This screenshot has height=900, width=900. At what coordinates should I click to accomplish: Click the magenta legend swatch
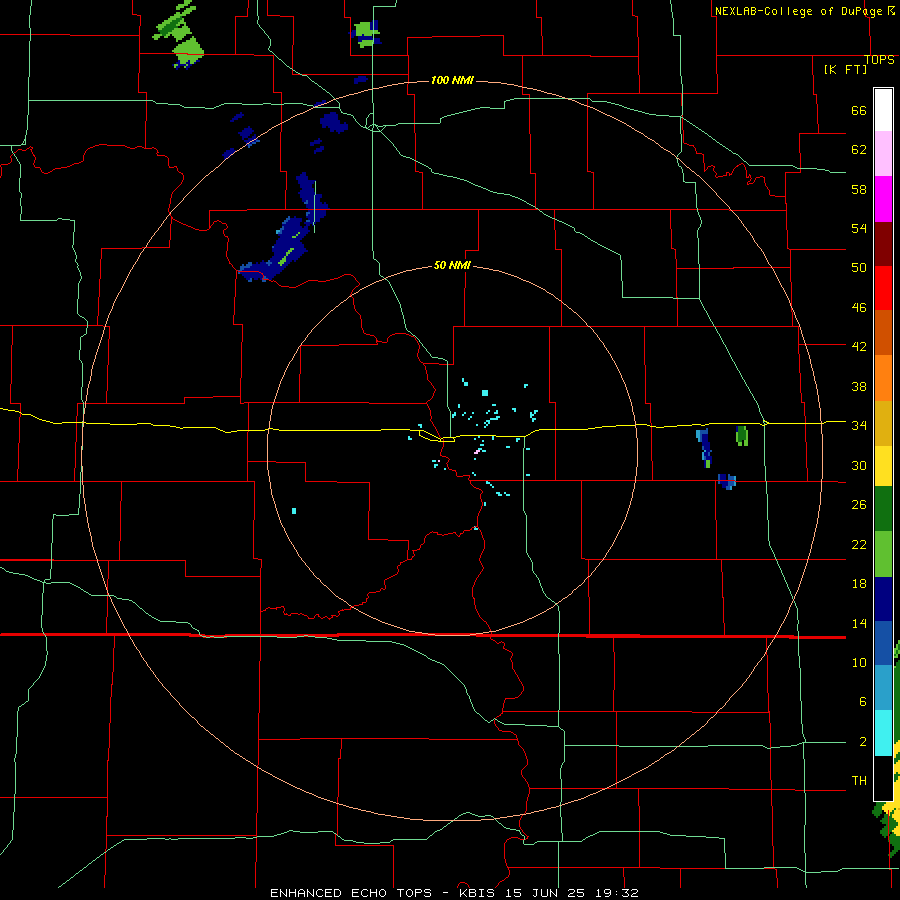[883, 199]
